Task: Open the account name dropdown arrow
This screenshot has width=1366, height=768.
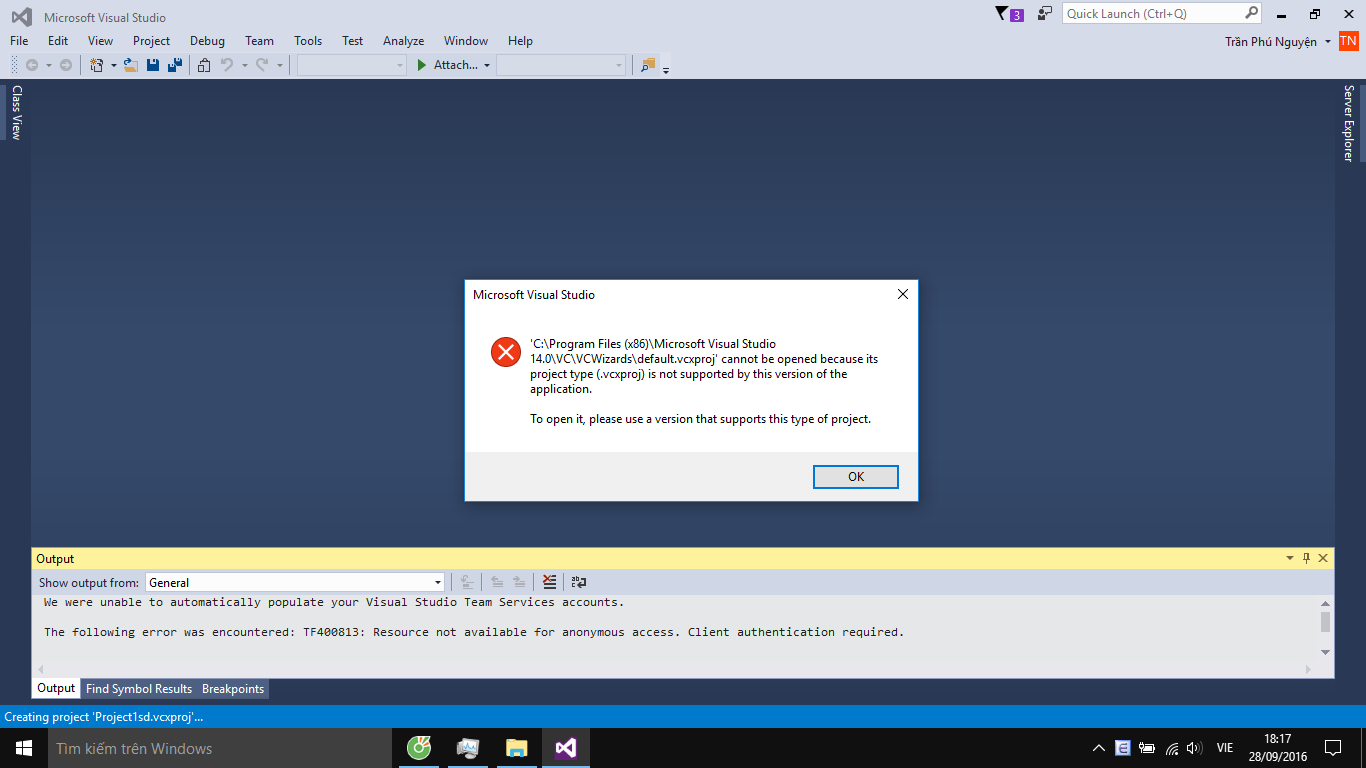Action: pyautogui.click(x=1327, y=41)
